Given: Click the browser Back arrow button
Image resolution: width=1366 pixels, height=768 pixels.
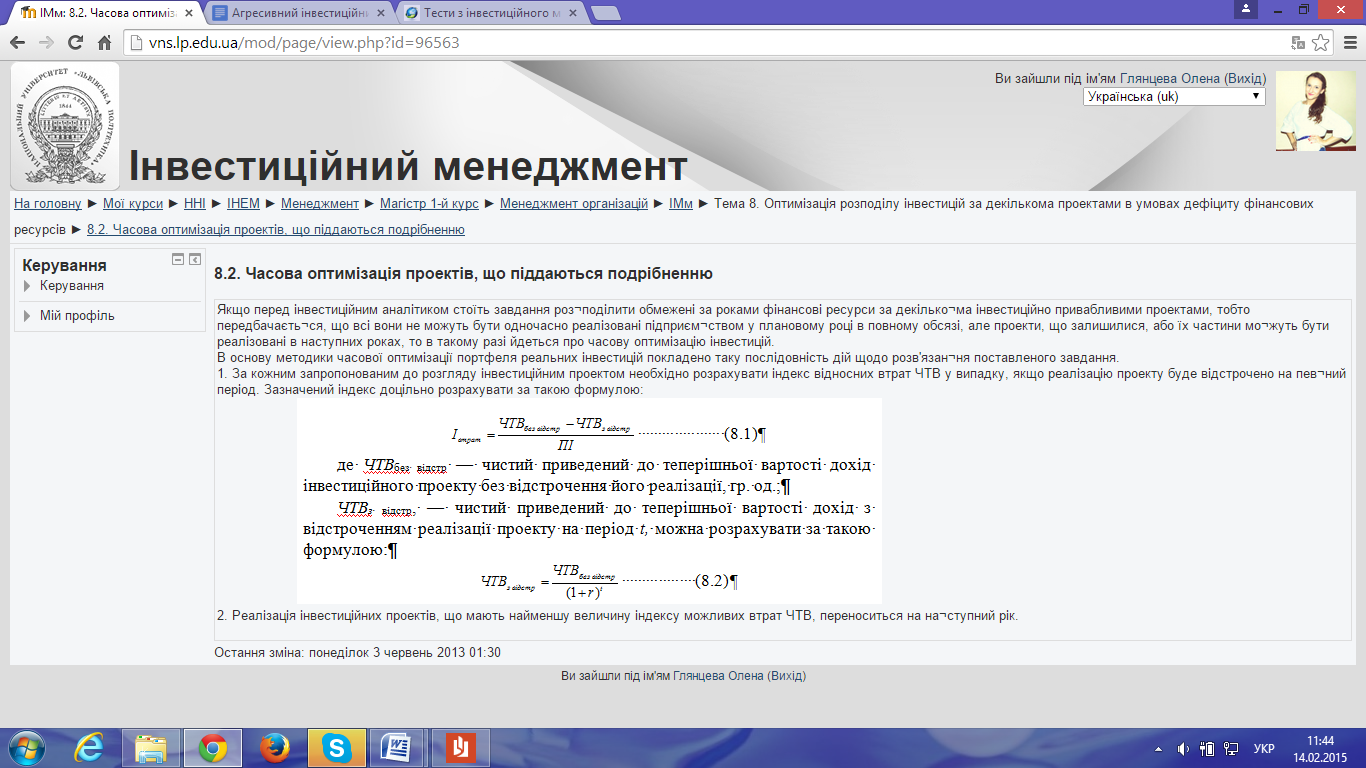Looking at the screenshot, I should click(x=17, y=43).
